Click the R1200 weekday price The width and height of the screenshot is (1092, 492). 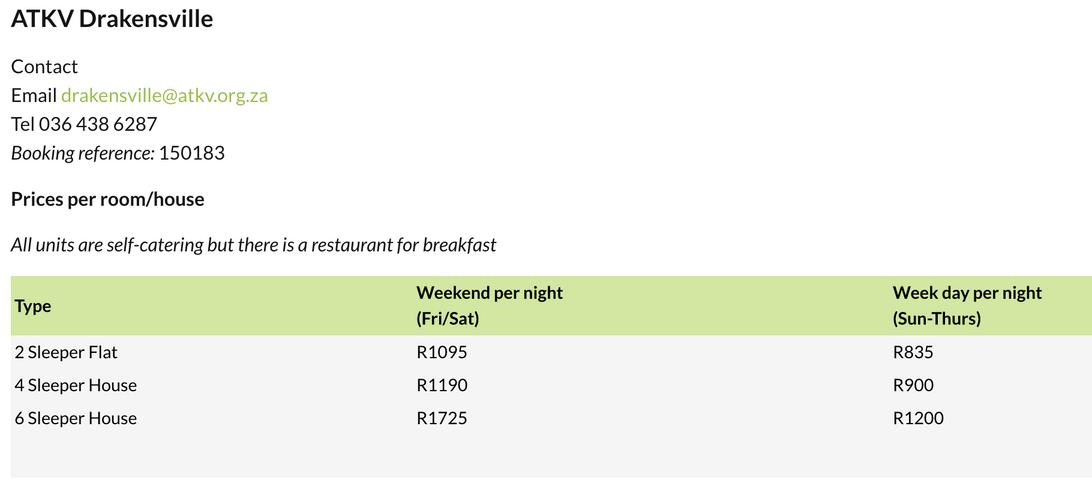point(919,418)
